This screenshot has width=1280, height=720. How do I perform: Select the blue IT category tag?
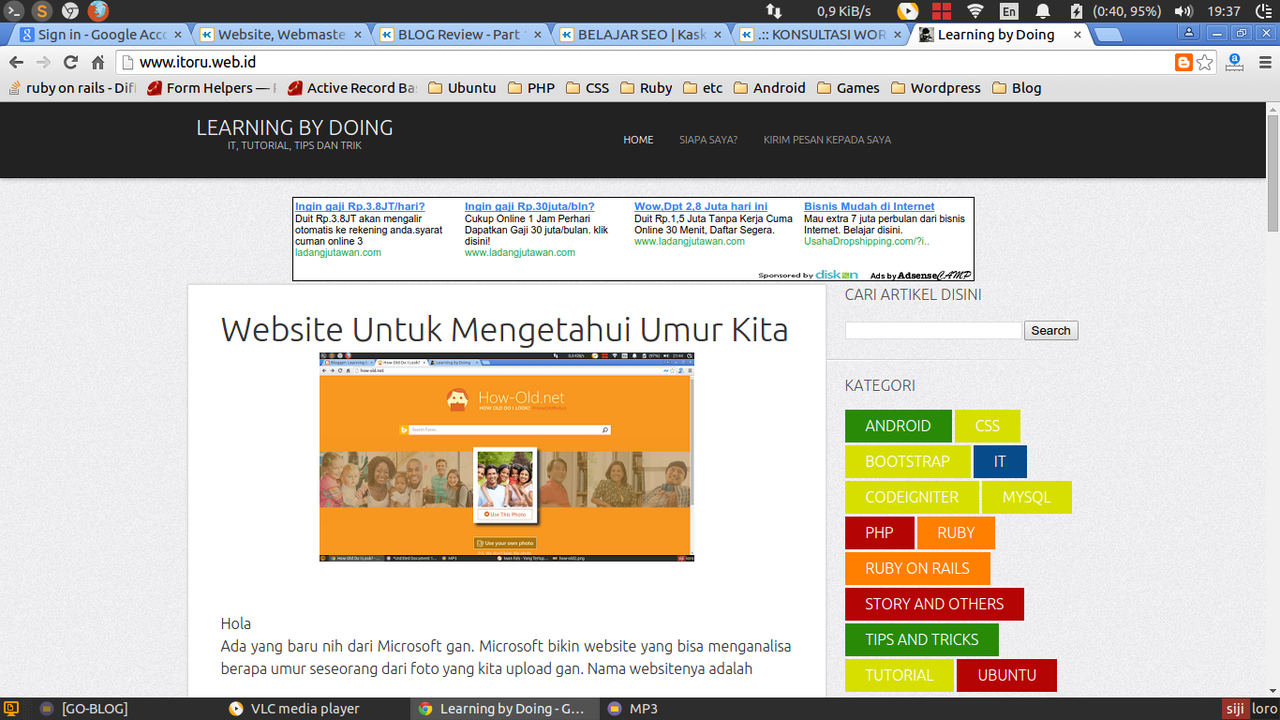[x=1000, y=462]
